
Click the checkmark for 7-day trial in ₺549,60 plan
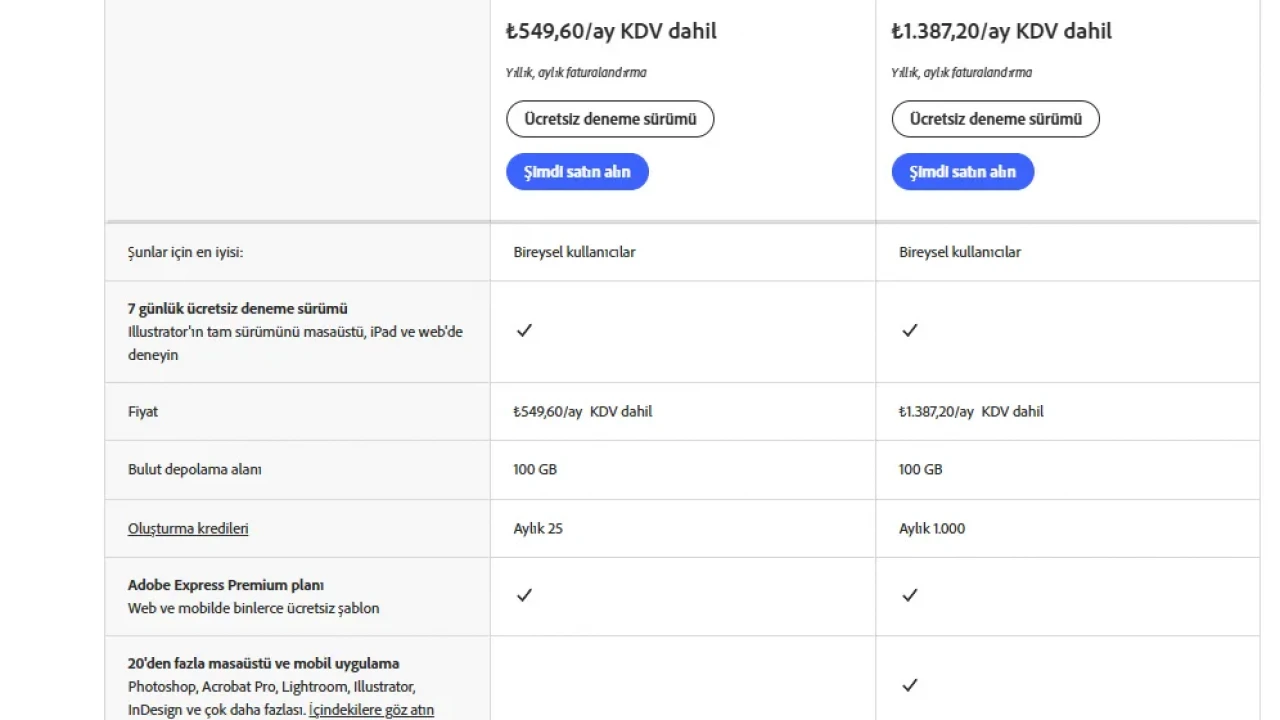tap(524, 330)
